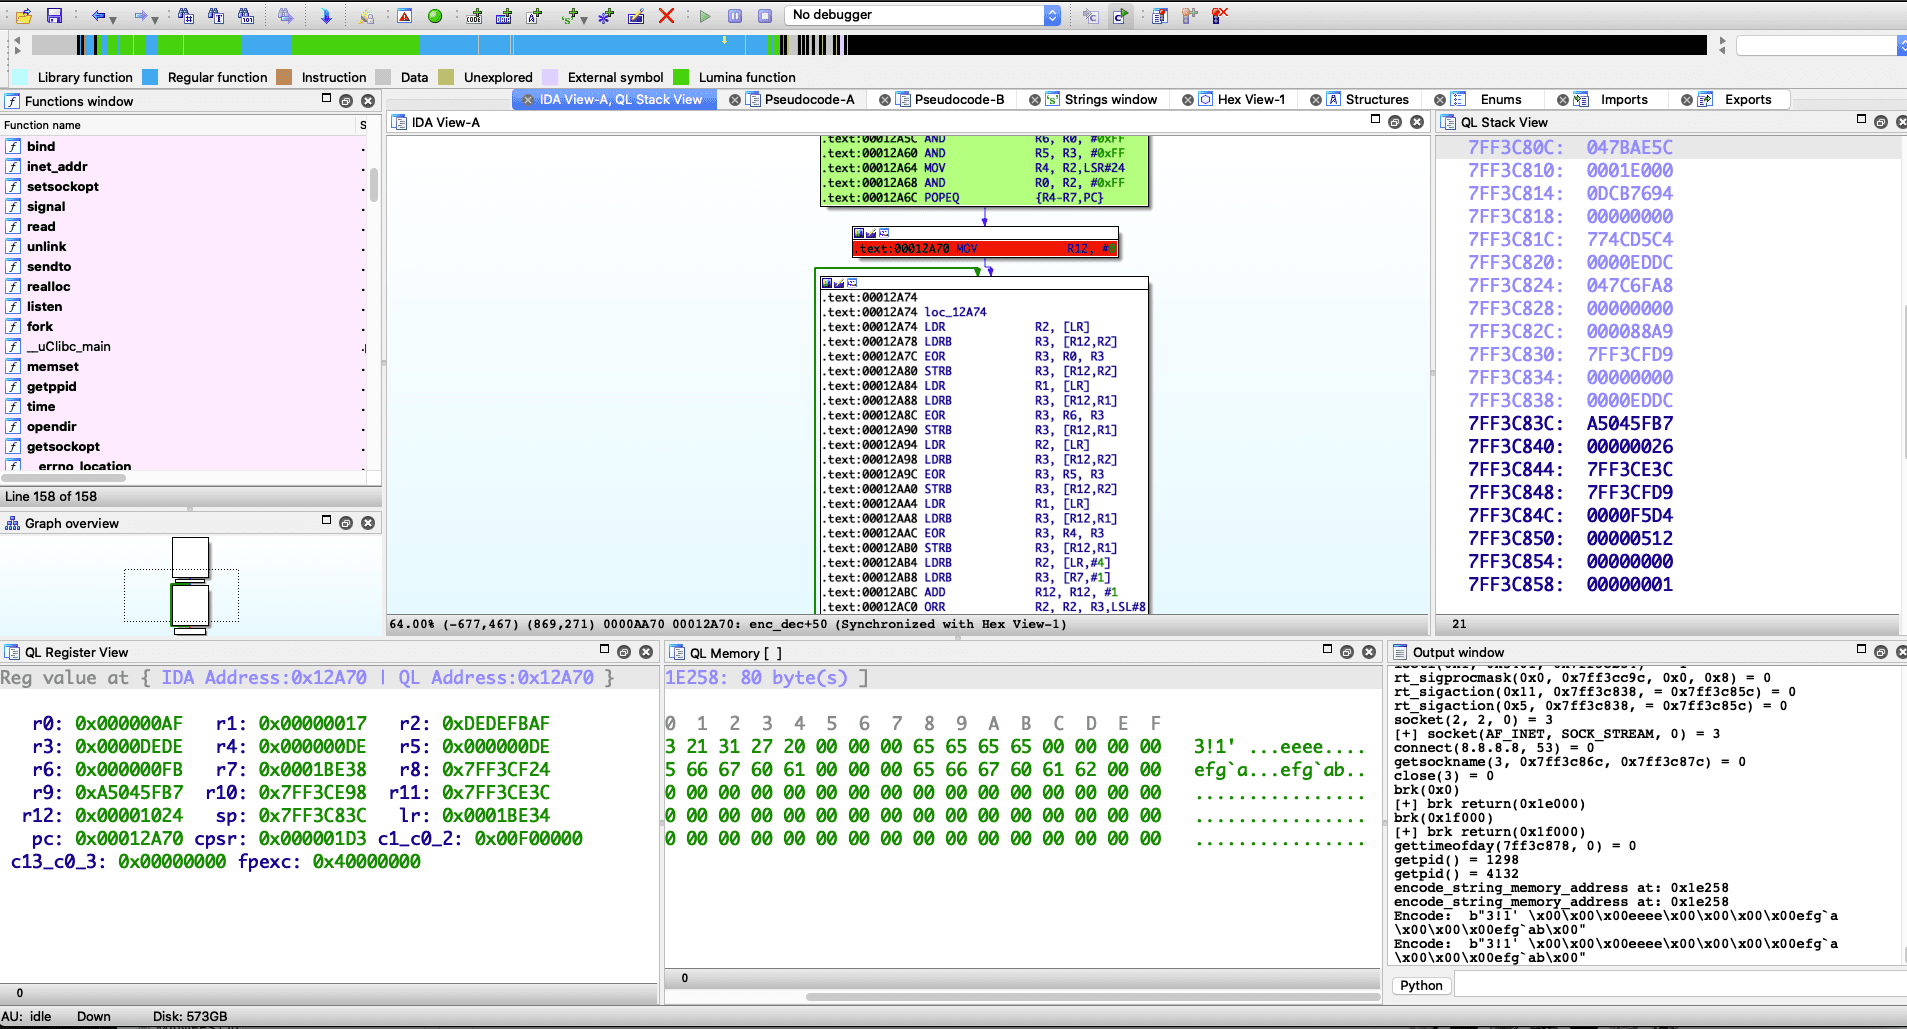
Task: Expand the back arrow history dropdown
Action: [113, 18]
